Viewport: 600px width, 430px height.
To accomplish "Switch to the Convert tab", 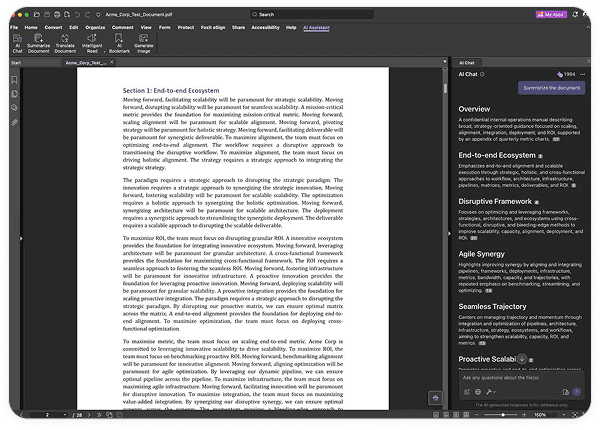I will [x=53, y=28].
